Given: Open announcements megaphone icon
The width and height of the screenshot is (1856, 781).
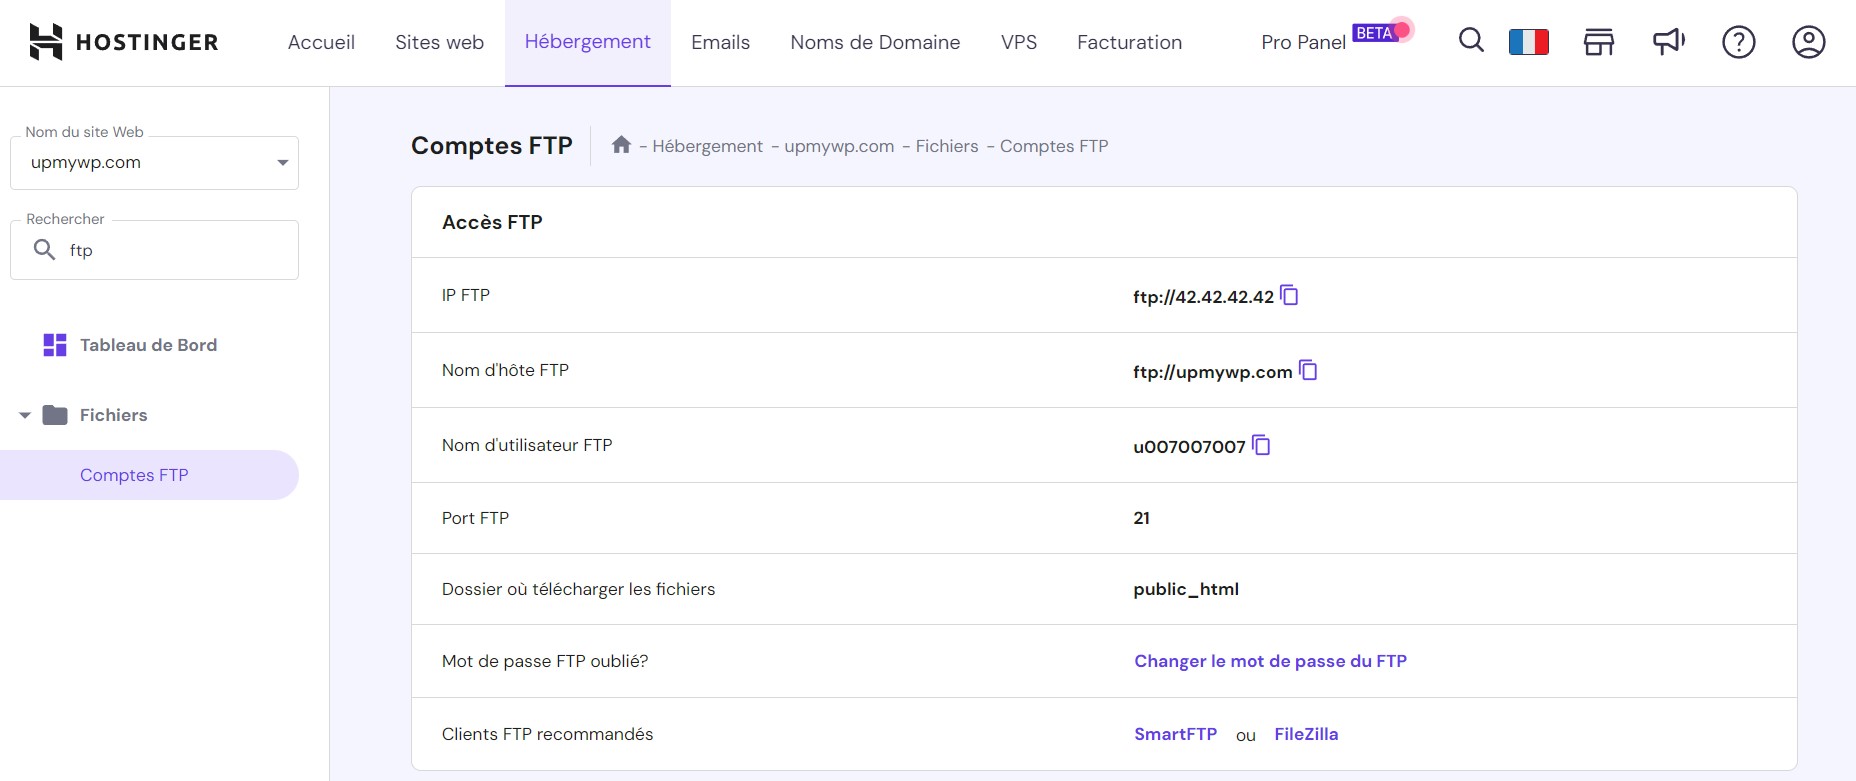Looking at the screenshot, I should 1669,42.
